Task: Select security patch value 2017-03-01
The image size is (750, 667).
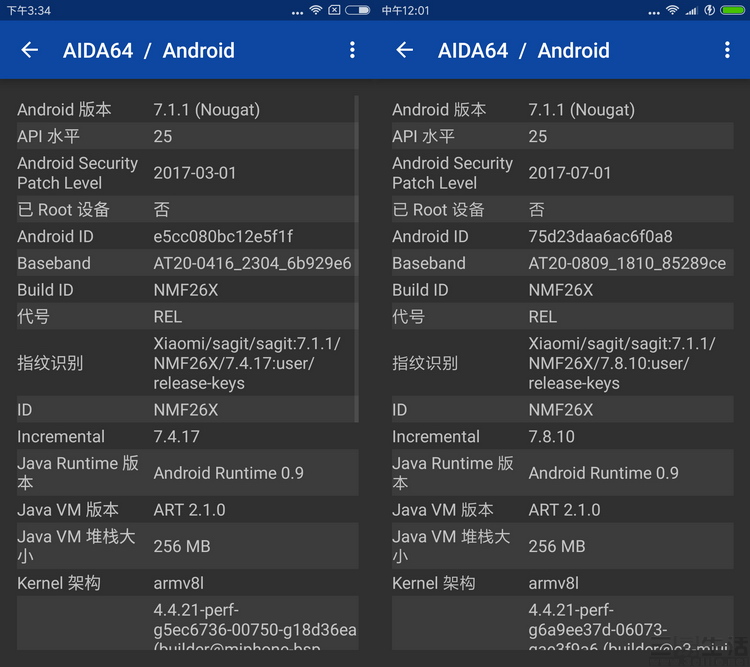Action: point(195,173)
